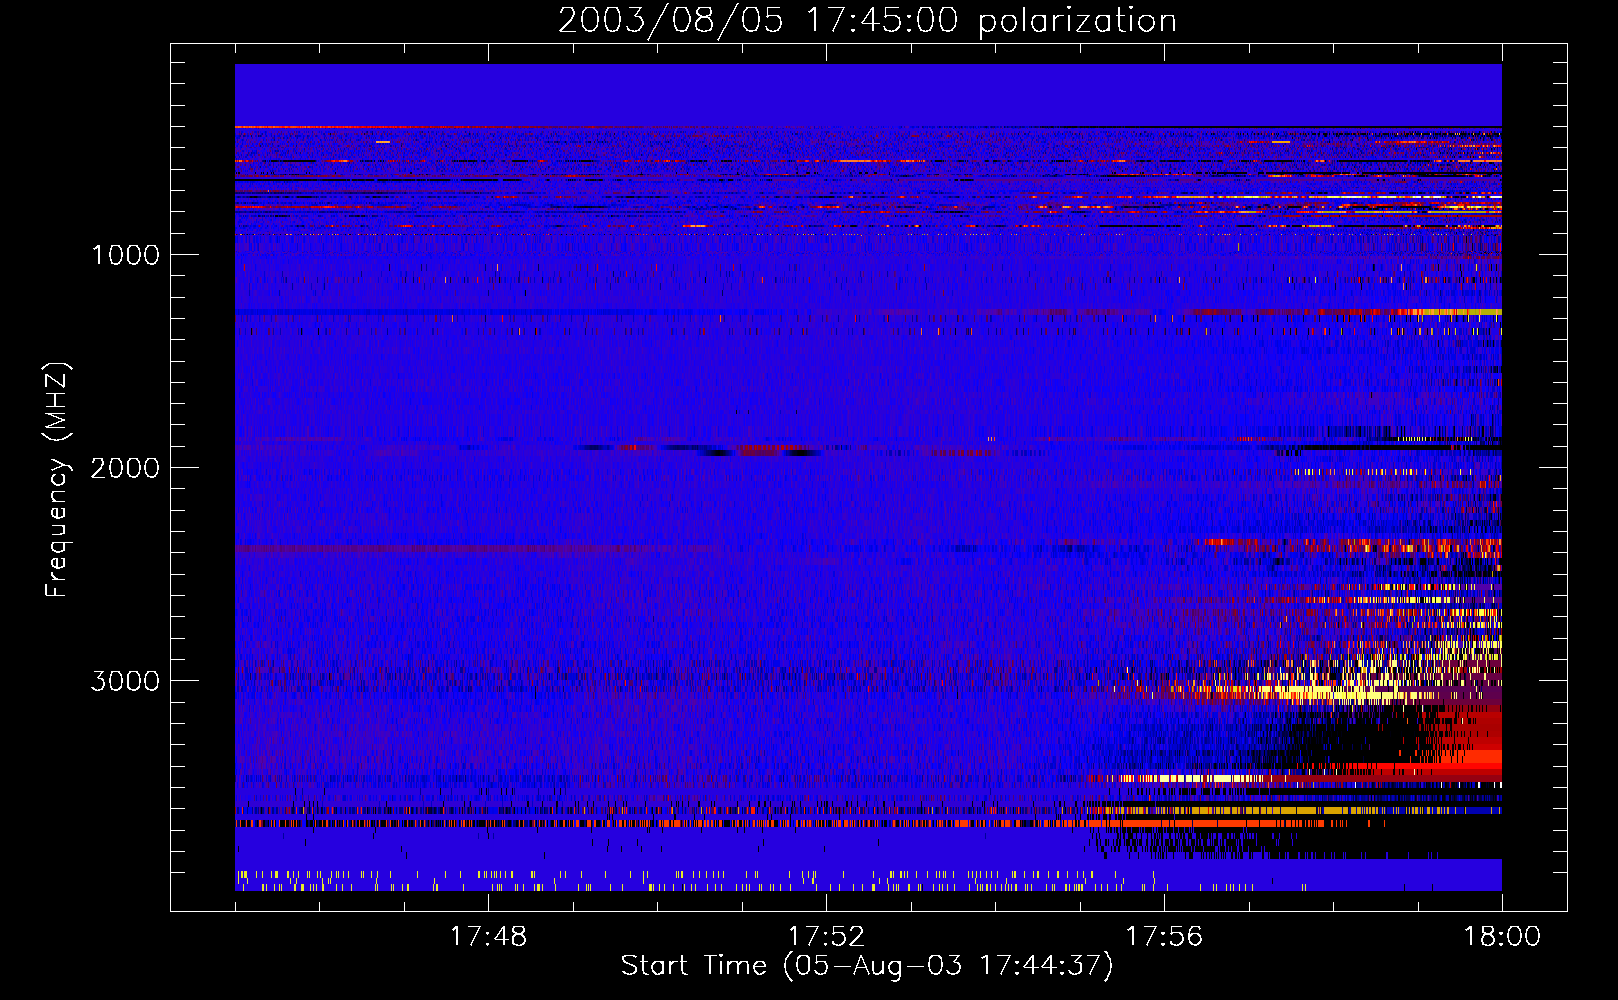Click the 1000 frequency tick label
This screenshot has width=1618, height=1000.
pos(125,255)
